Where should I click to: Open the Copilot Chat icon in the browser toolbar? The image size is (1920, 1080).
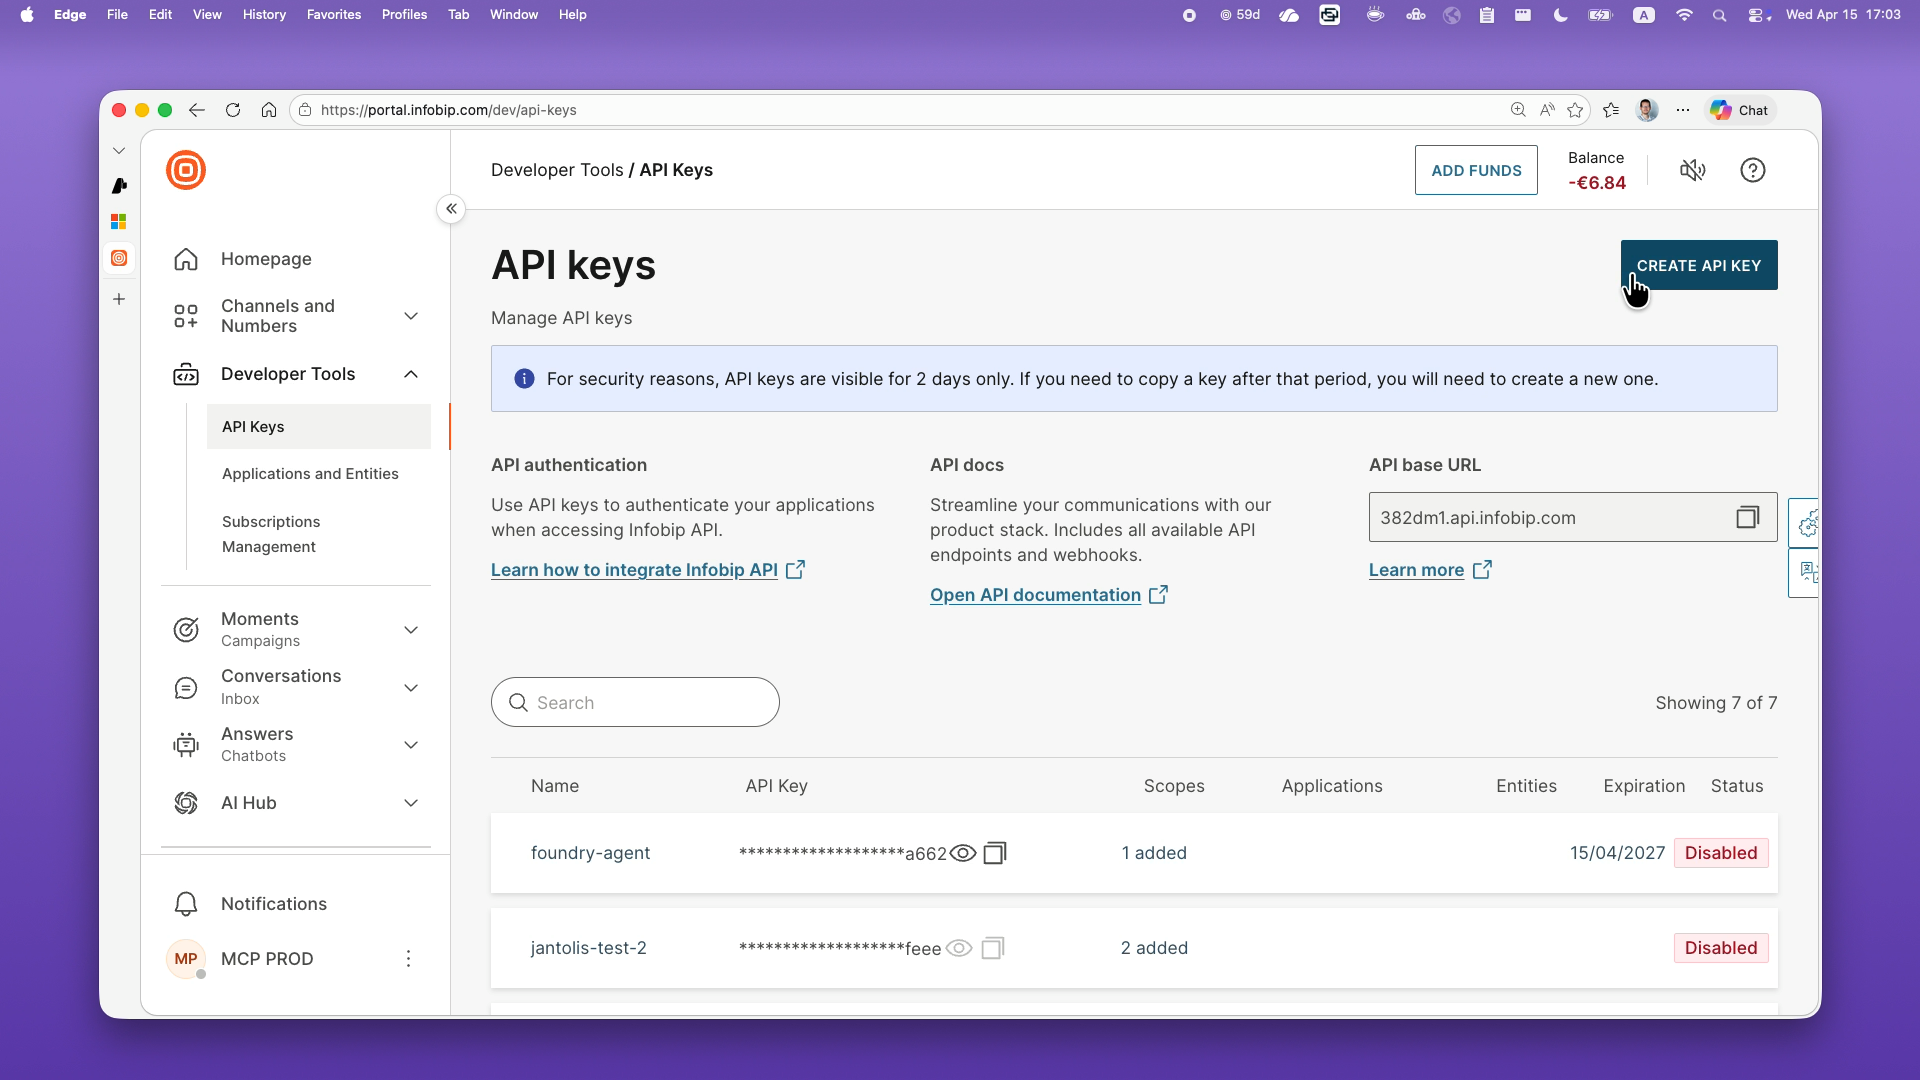pos(1740,110)
